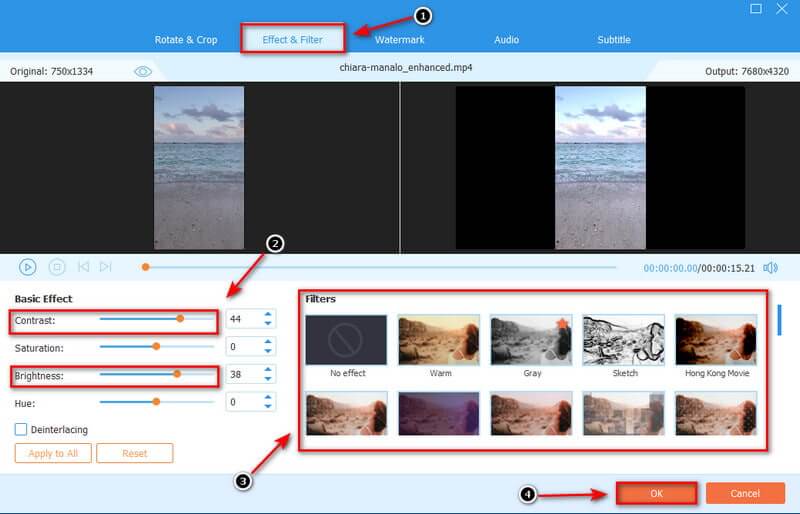800x514 pixels.
Task: Click Apply to All button
Action: tap(53, 453)
